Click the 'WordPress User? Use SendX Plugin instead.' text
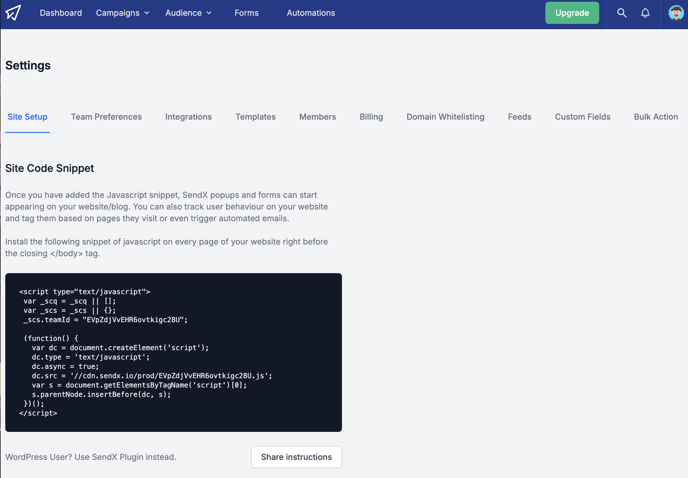 click(91, 457)
